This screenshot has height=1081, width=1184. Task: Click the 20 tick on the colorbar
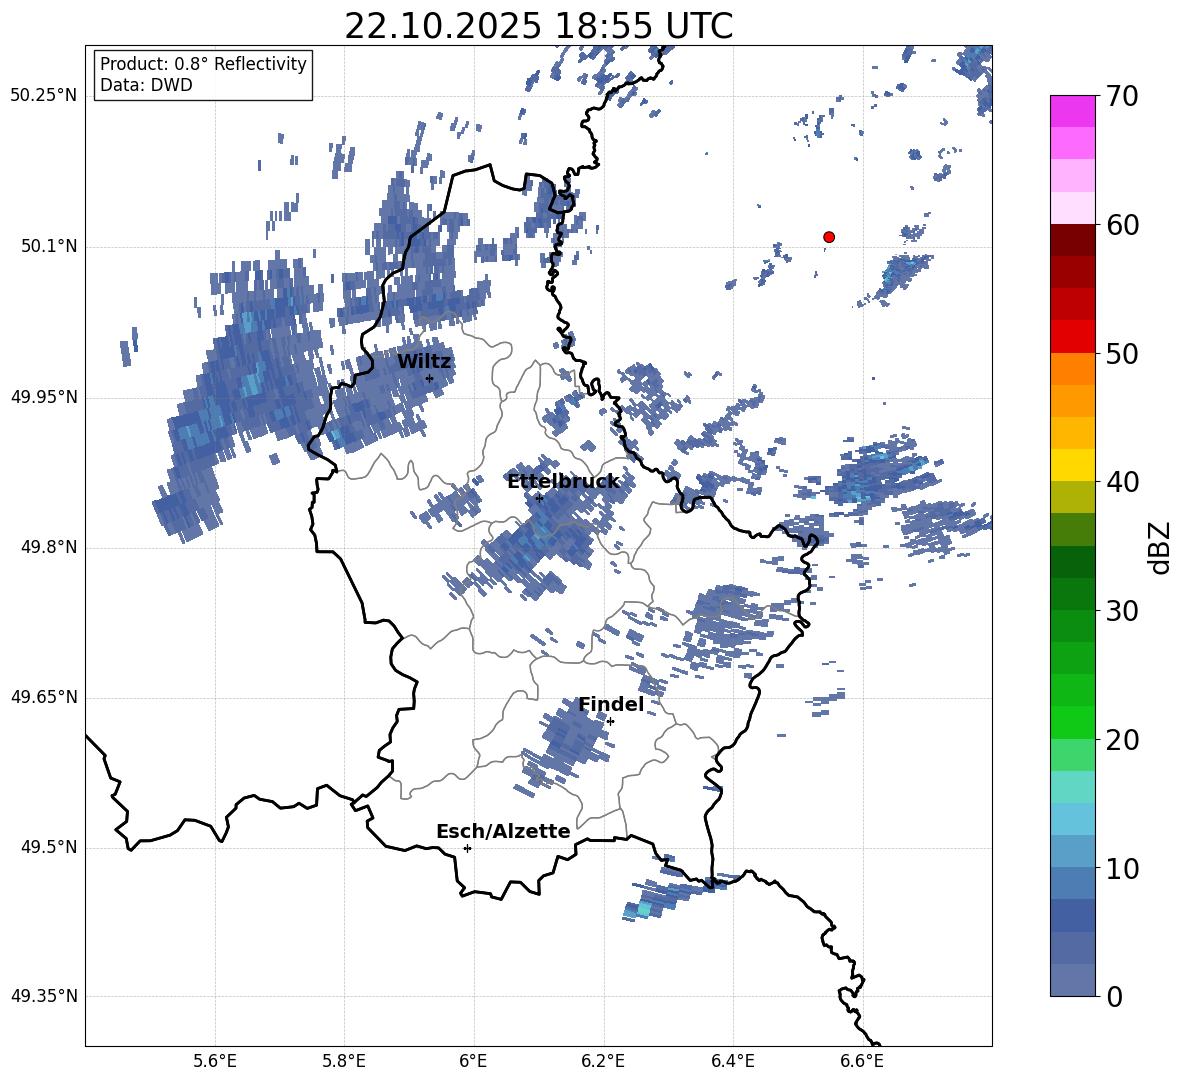tap(1122, 739)
